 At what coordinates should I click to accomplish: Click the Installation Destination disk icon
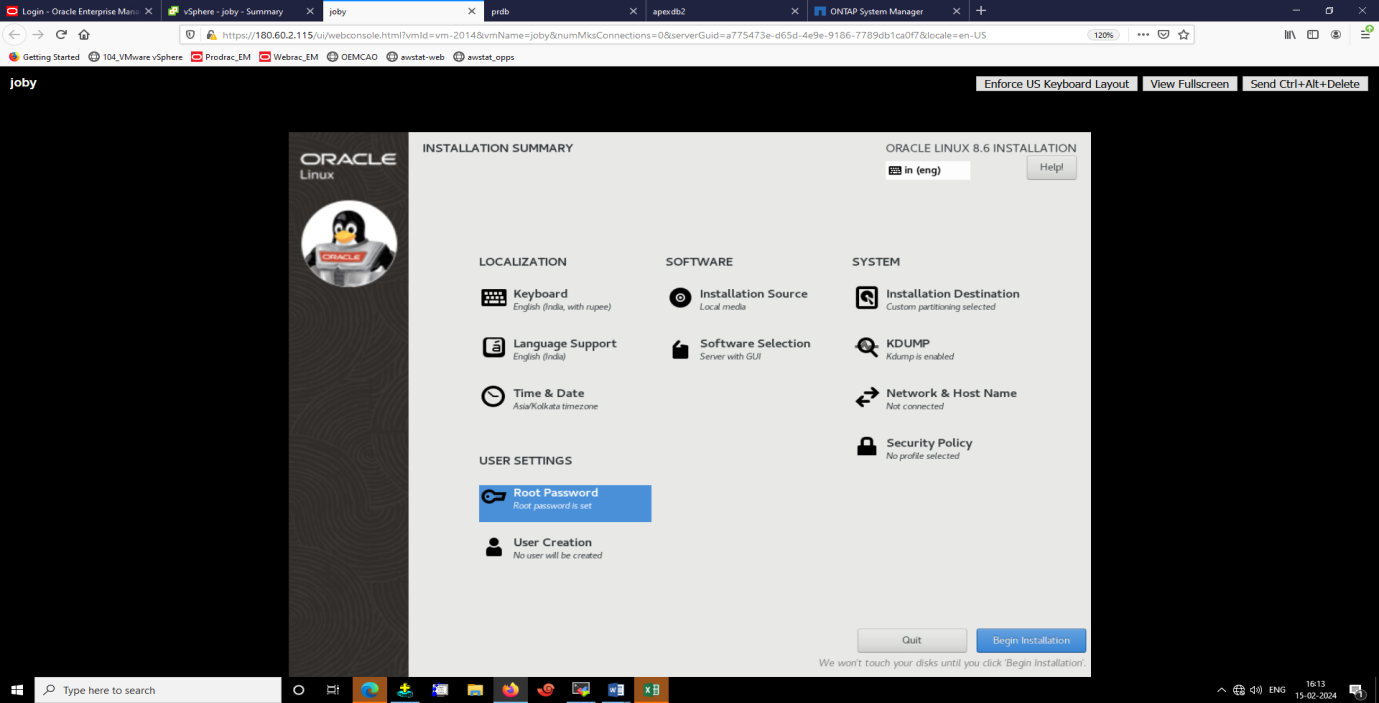(866, 298)
